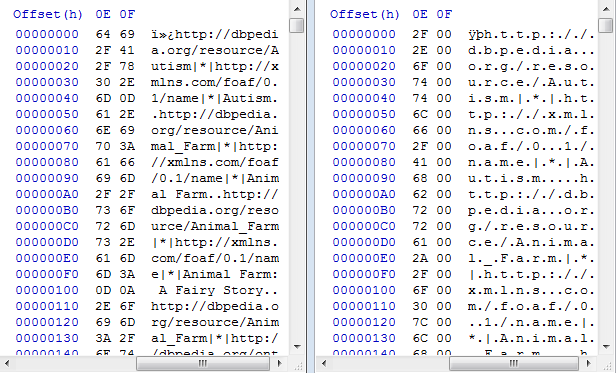Screen dimensions: 616x373
Task: Click decoded text 'n.a.m.e.|.*.|.A.' in right pane
Action: [531, 162]
